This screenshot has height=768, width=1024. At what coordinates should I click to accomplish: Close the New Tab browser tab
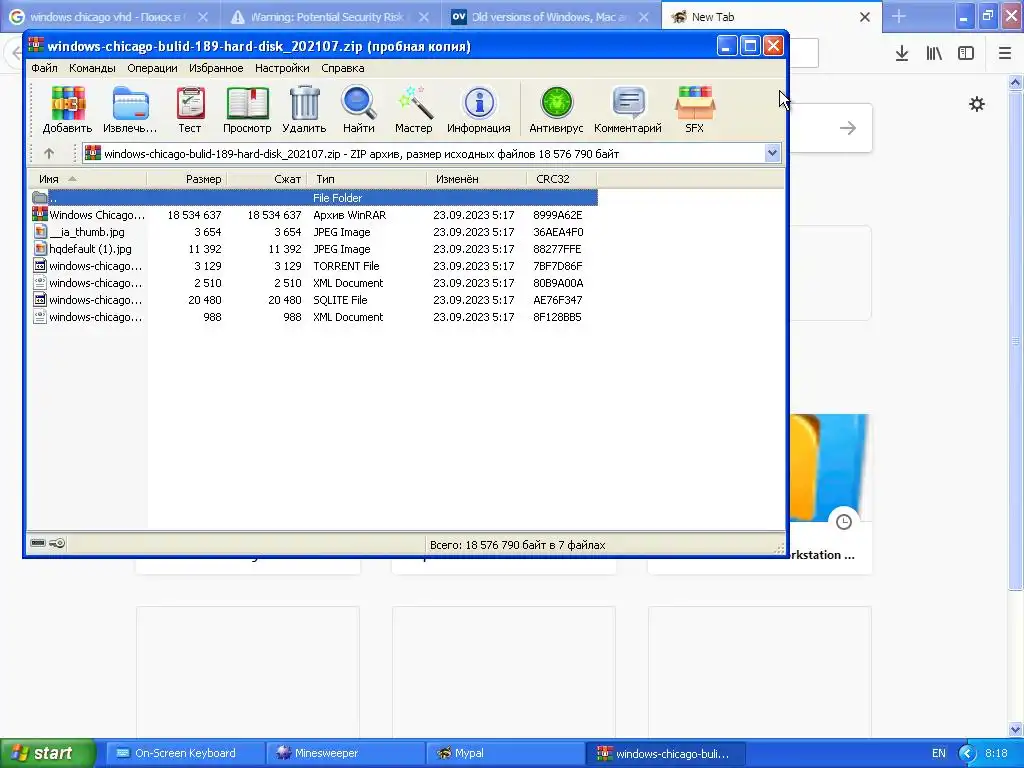tap(865, 17)
